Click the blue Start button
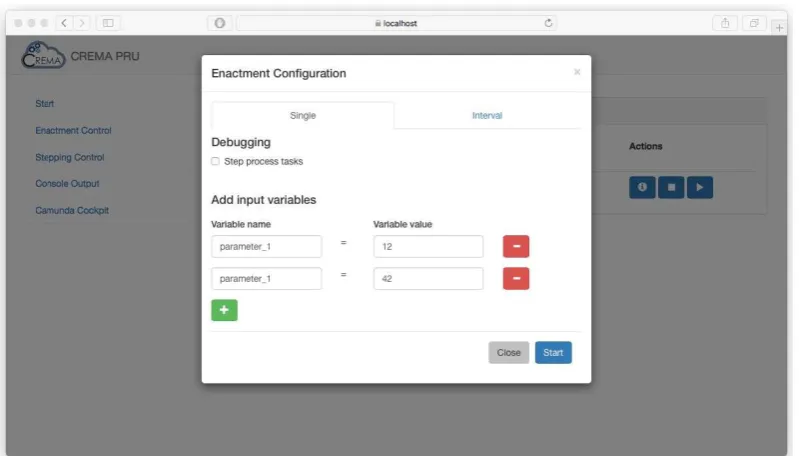799x456 pixels. click(x=553, y=353)
